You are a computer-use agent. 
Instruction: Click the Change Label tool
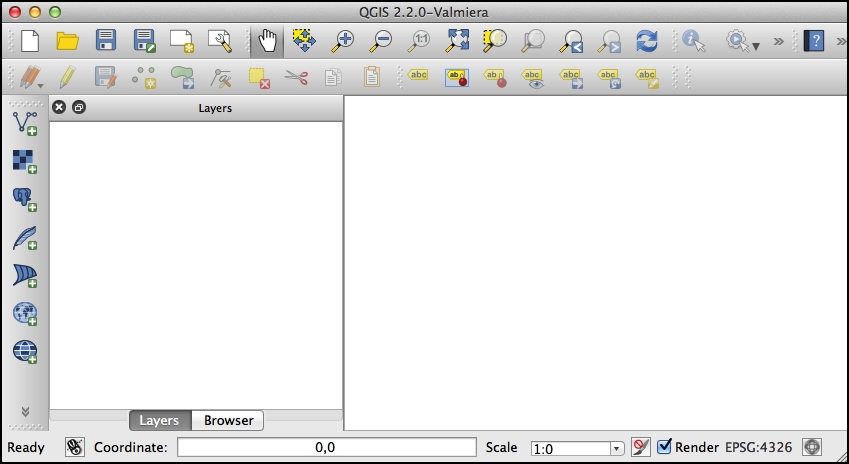click(x=647, y=78)
